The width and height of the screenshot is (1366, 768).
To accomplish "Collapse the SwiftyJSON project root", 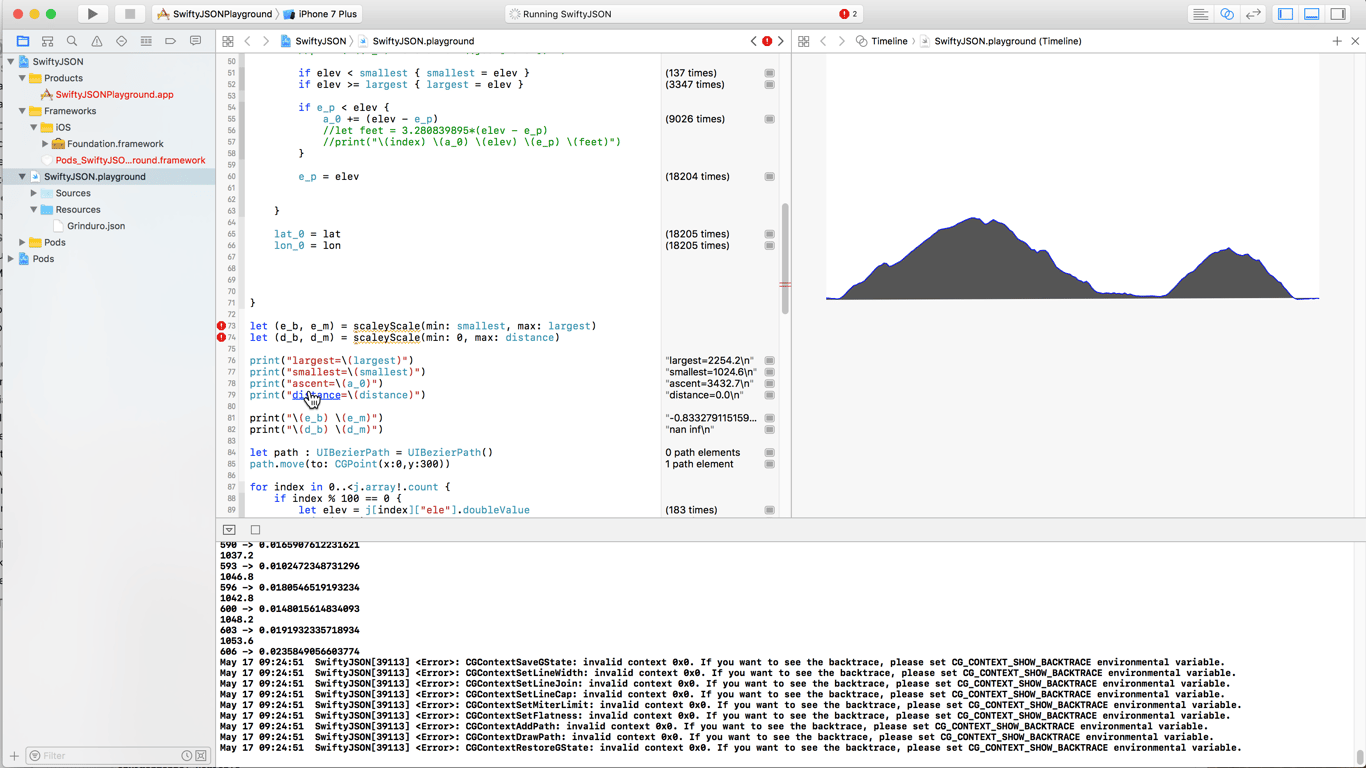I will tap(11, 62).
